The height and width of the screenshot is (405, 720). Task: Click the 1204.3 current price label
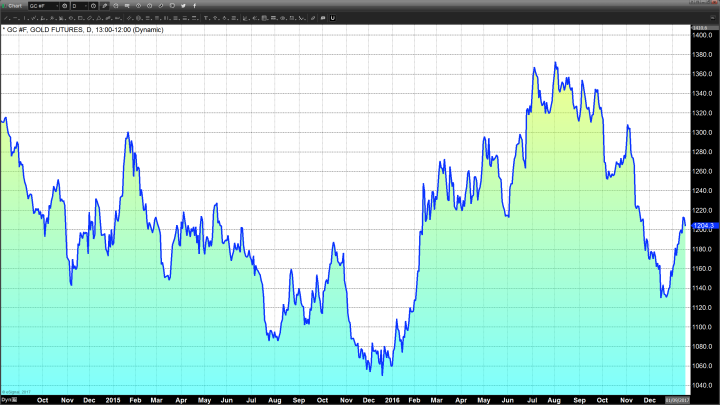pos(702,226)
